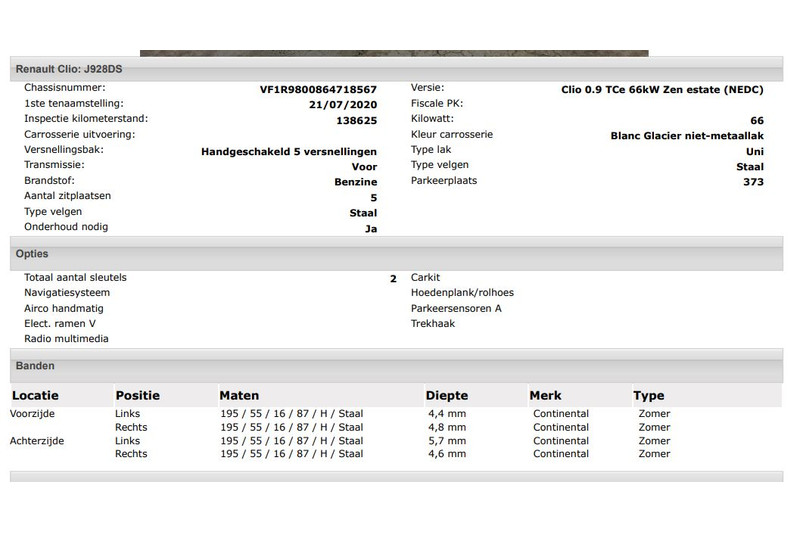Viewport: 800px width, 533px height.
Task: Click the Type column header in Banden
Action: [x=649, y=395]
